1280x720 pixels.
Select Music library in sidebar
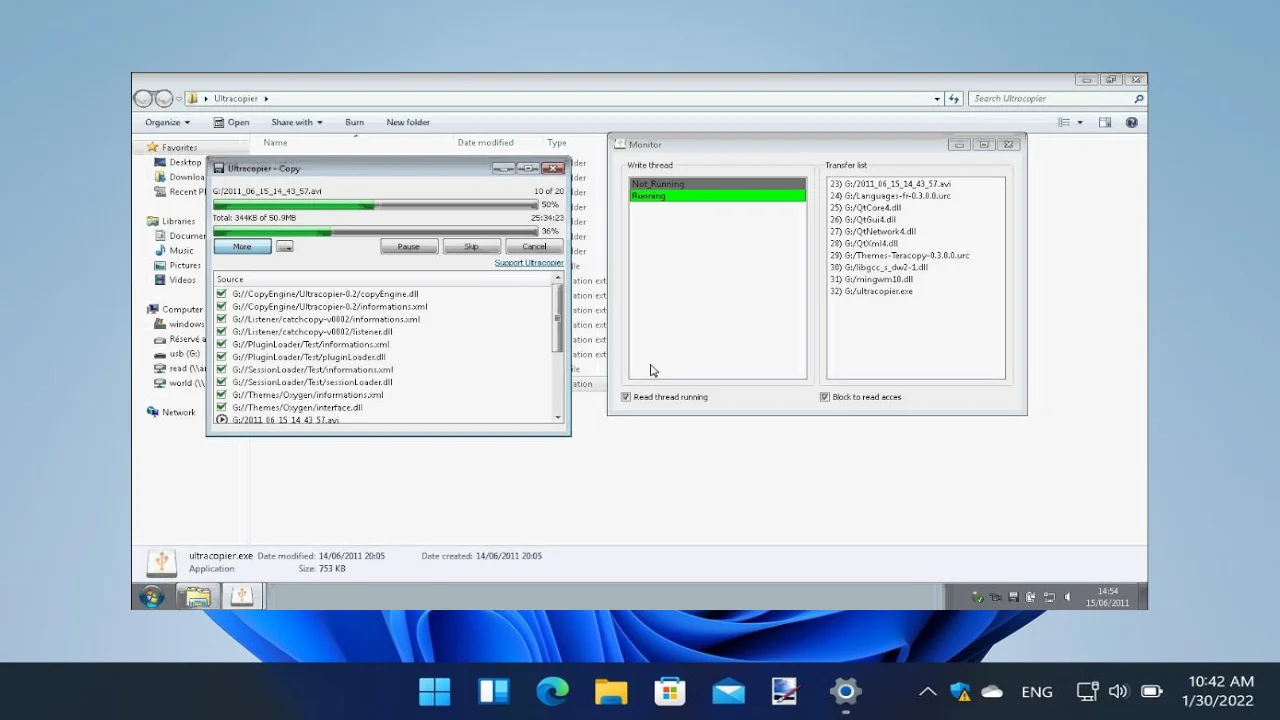[x=181, y=251]
